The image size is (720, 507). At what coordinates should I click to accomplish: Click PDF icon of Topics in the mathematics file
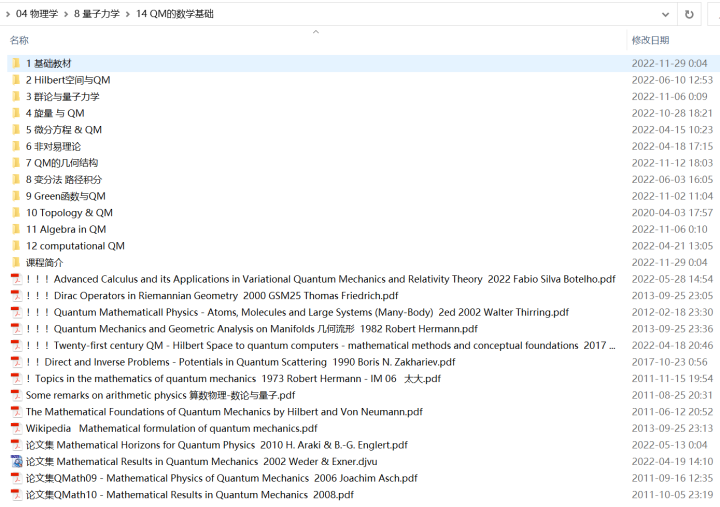pyautogui.click(x=16, y=378)
